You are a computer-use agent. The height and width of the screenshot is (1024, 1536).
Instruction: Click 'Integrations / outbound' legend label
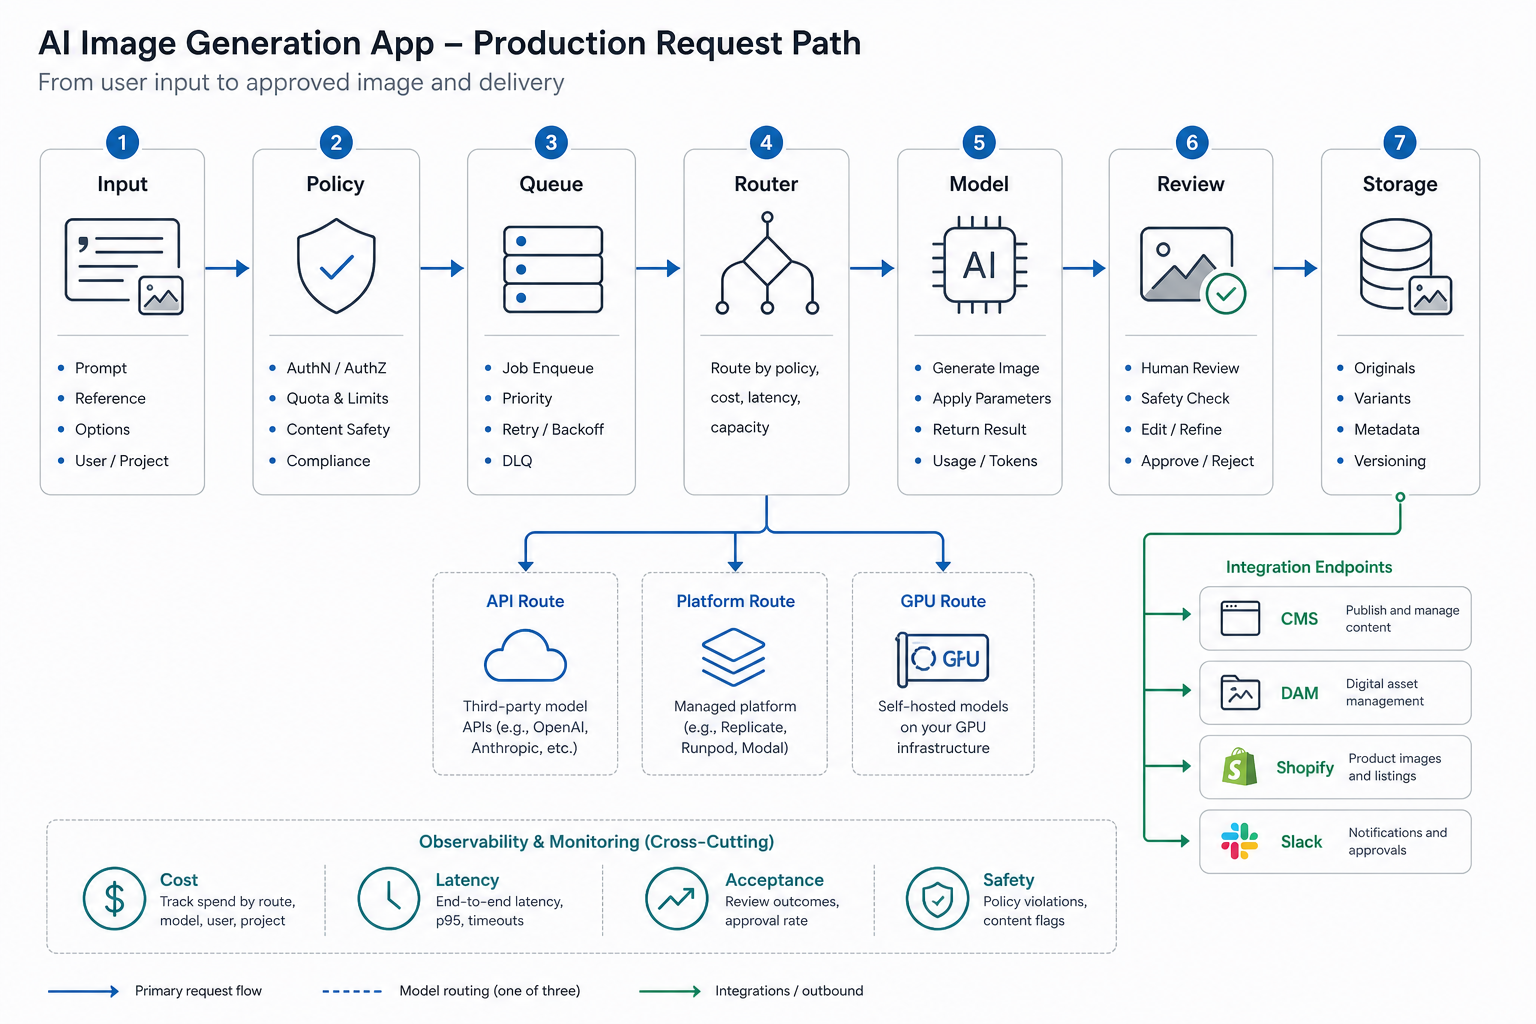pos(789,991)
